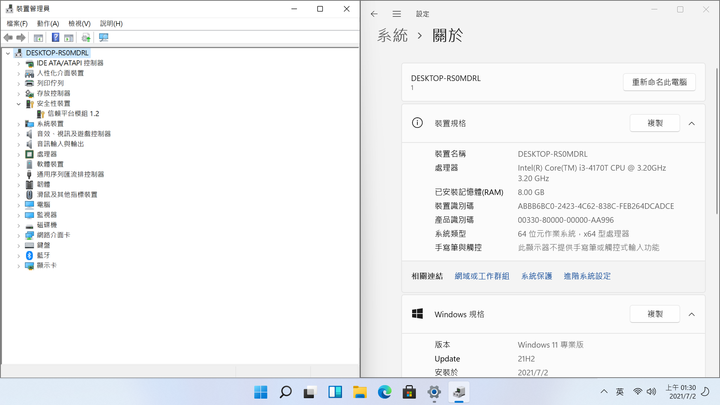Click the moon notification icon in tray
Viewport: 720px width, 405px height.
[705, 392]
